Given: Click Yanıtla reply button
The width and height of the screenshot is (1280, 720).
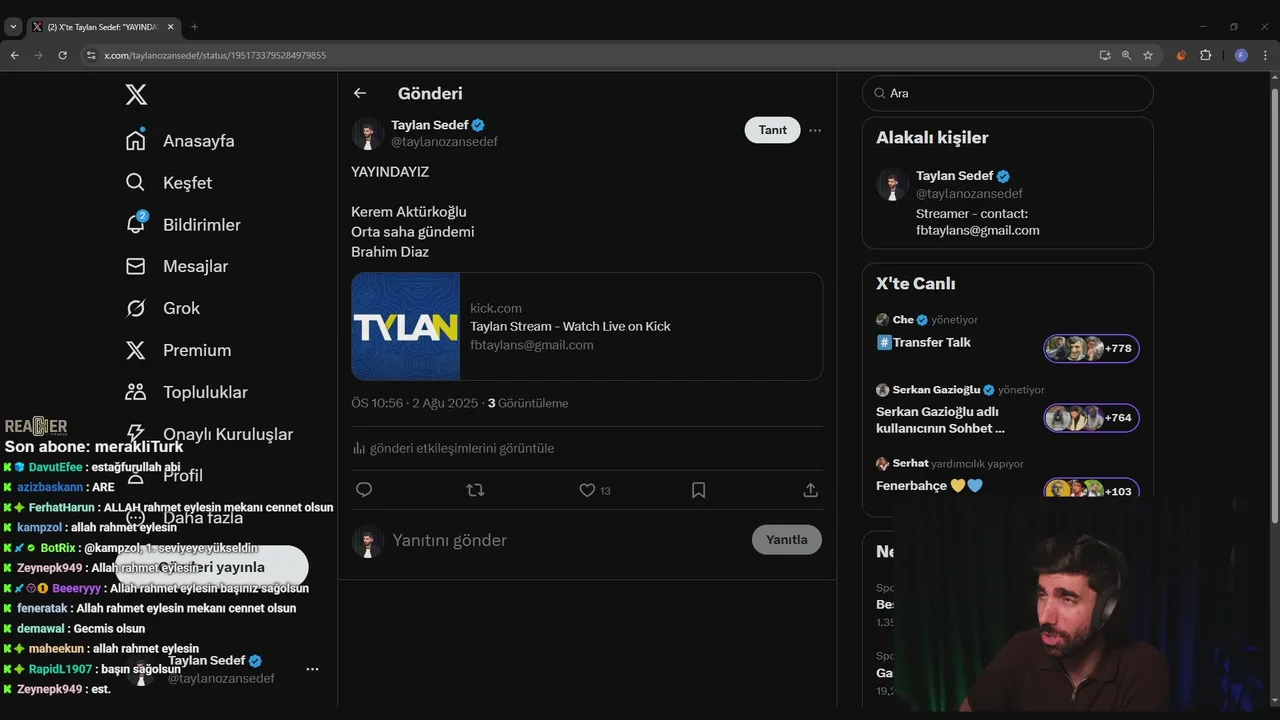Looking at the screenshot, I should tap(787, 540).
